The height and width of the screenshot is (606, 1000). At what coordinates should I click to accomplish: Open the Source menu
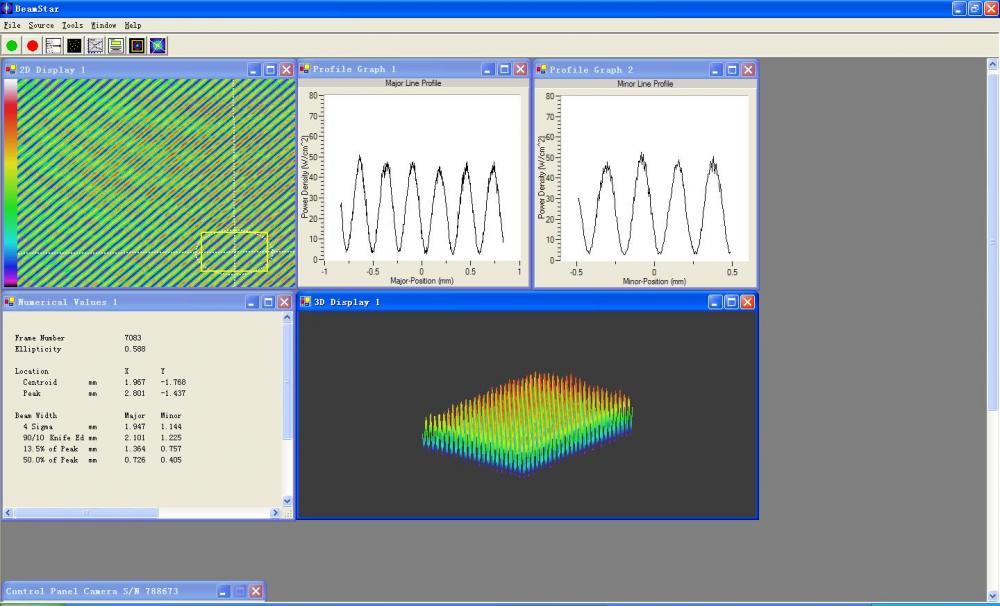[41, 26]
